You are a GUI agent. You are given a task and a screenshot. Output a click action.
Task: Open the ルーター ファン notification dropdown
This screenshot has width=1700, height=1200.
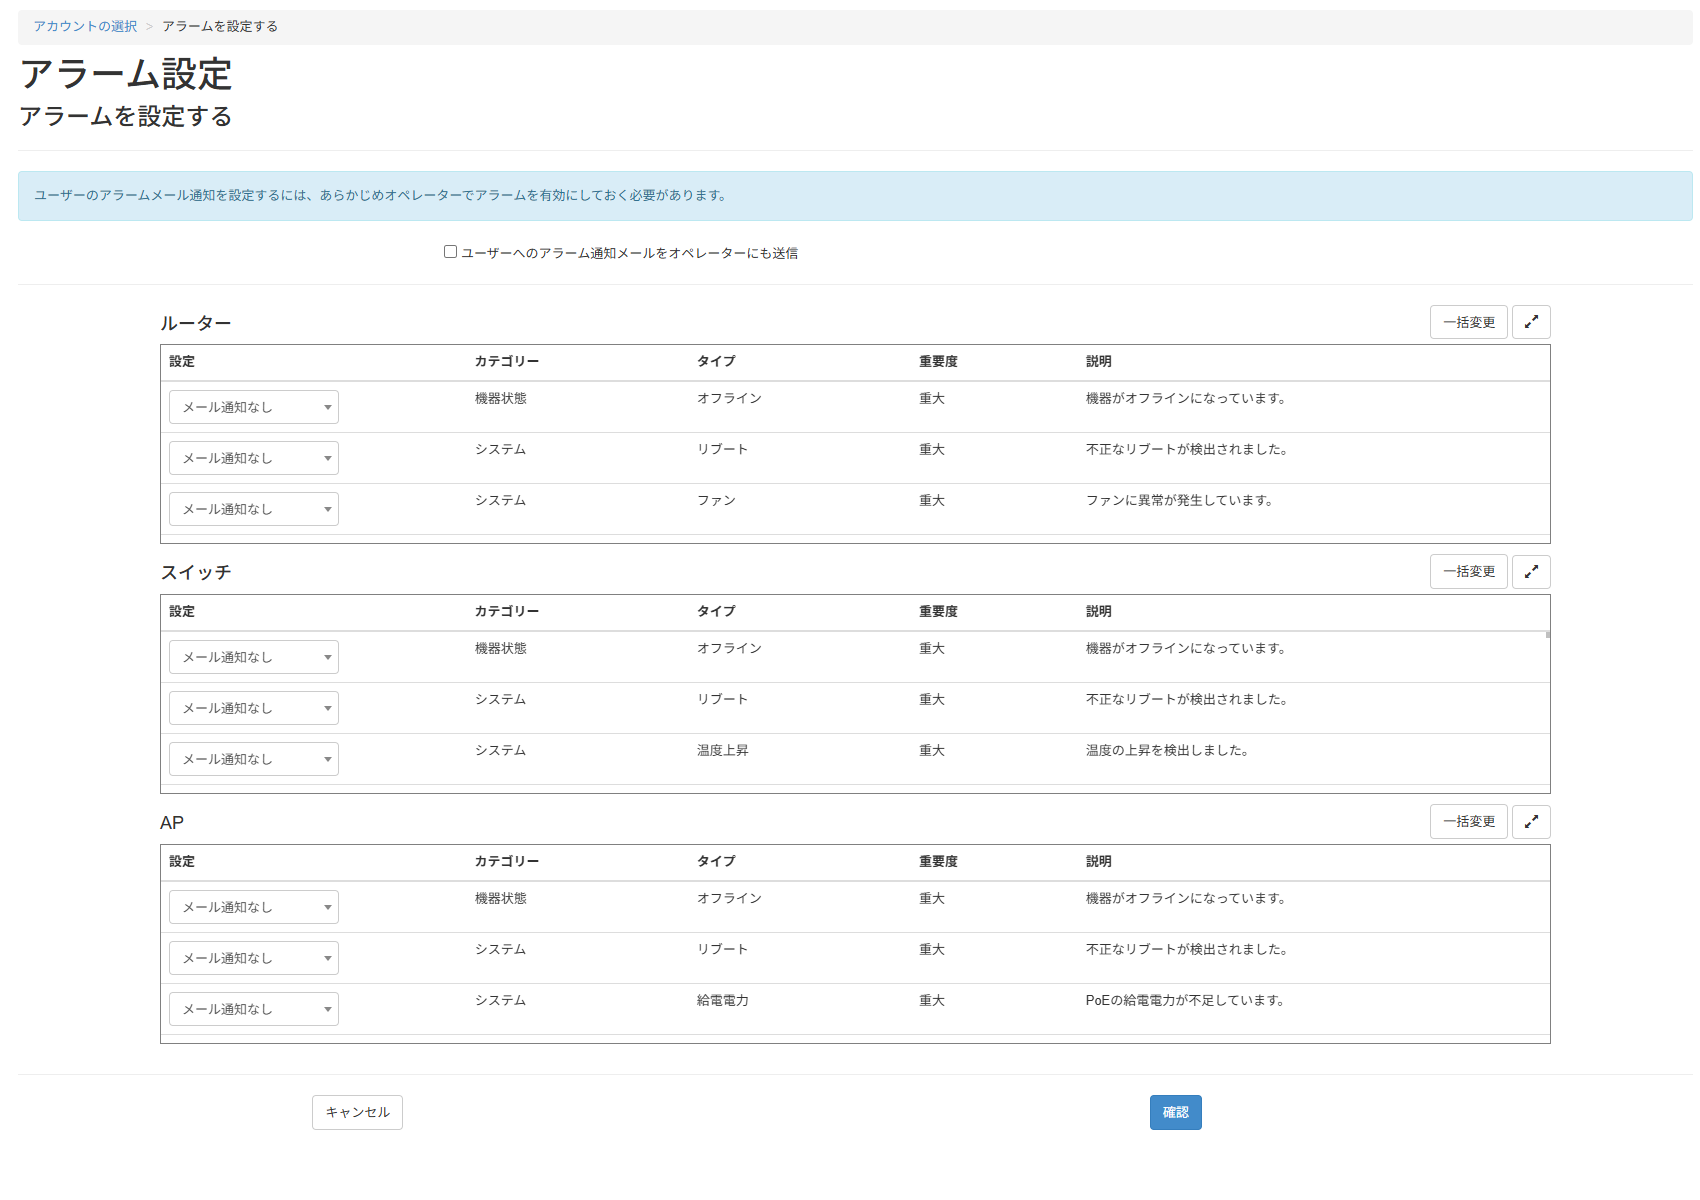[253, 509]
